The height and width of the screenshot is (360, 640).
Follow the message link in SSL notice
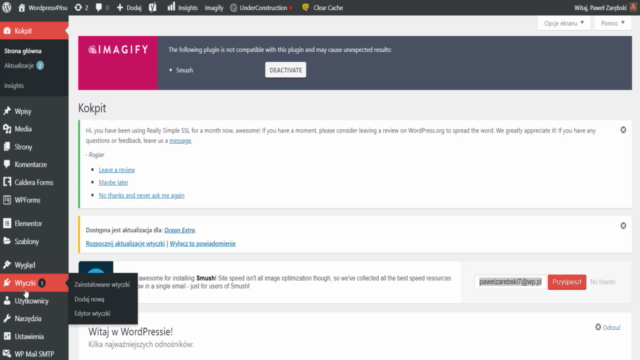click(x=180, y=140)
